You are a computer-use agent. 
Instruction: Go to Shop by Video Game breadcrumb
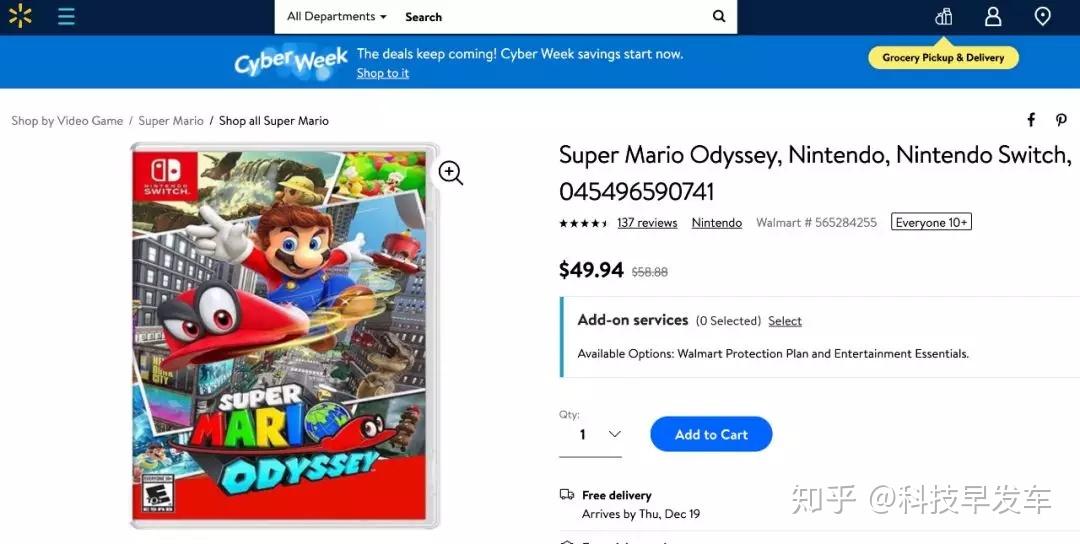pos(67,121)
